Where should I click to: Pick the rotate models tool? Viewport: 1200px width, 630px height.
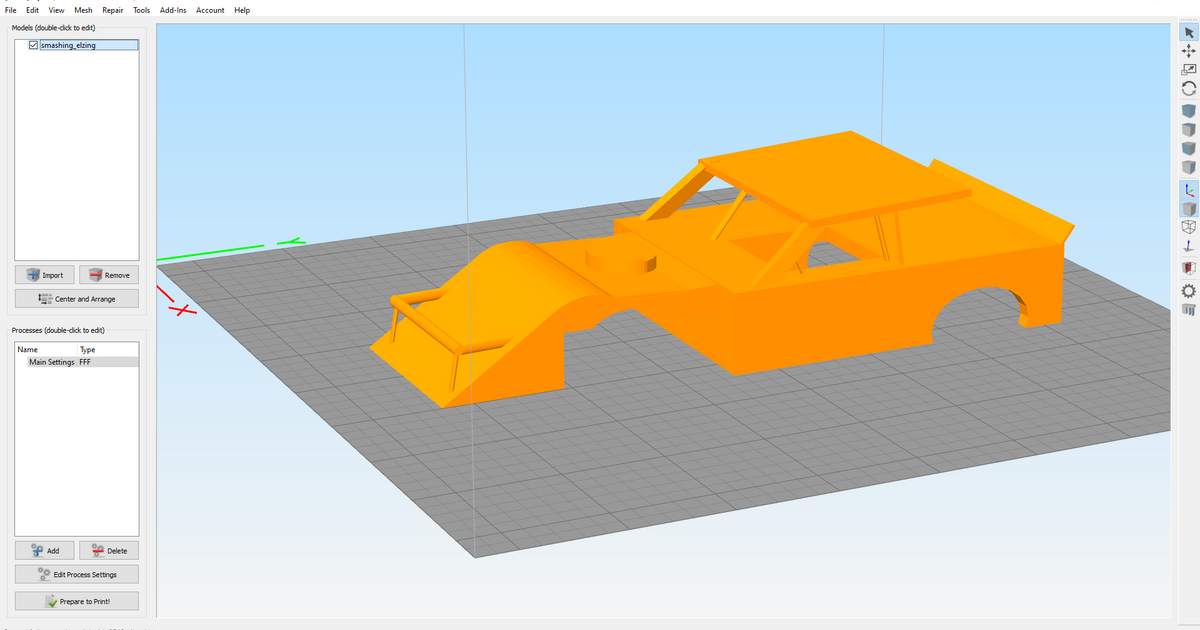[1189, 88]
